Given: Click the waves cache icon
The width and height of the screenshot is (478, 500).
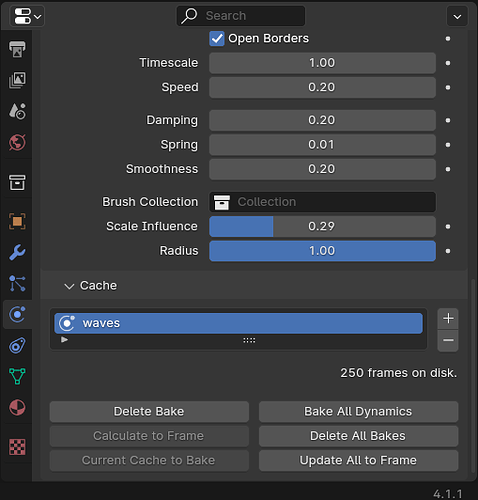Looking at the screenshot, I should point(67,323).
